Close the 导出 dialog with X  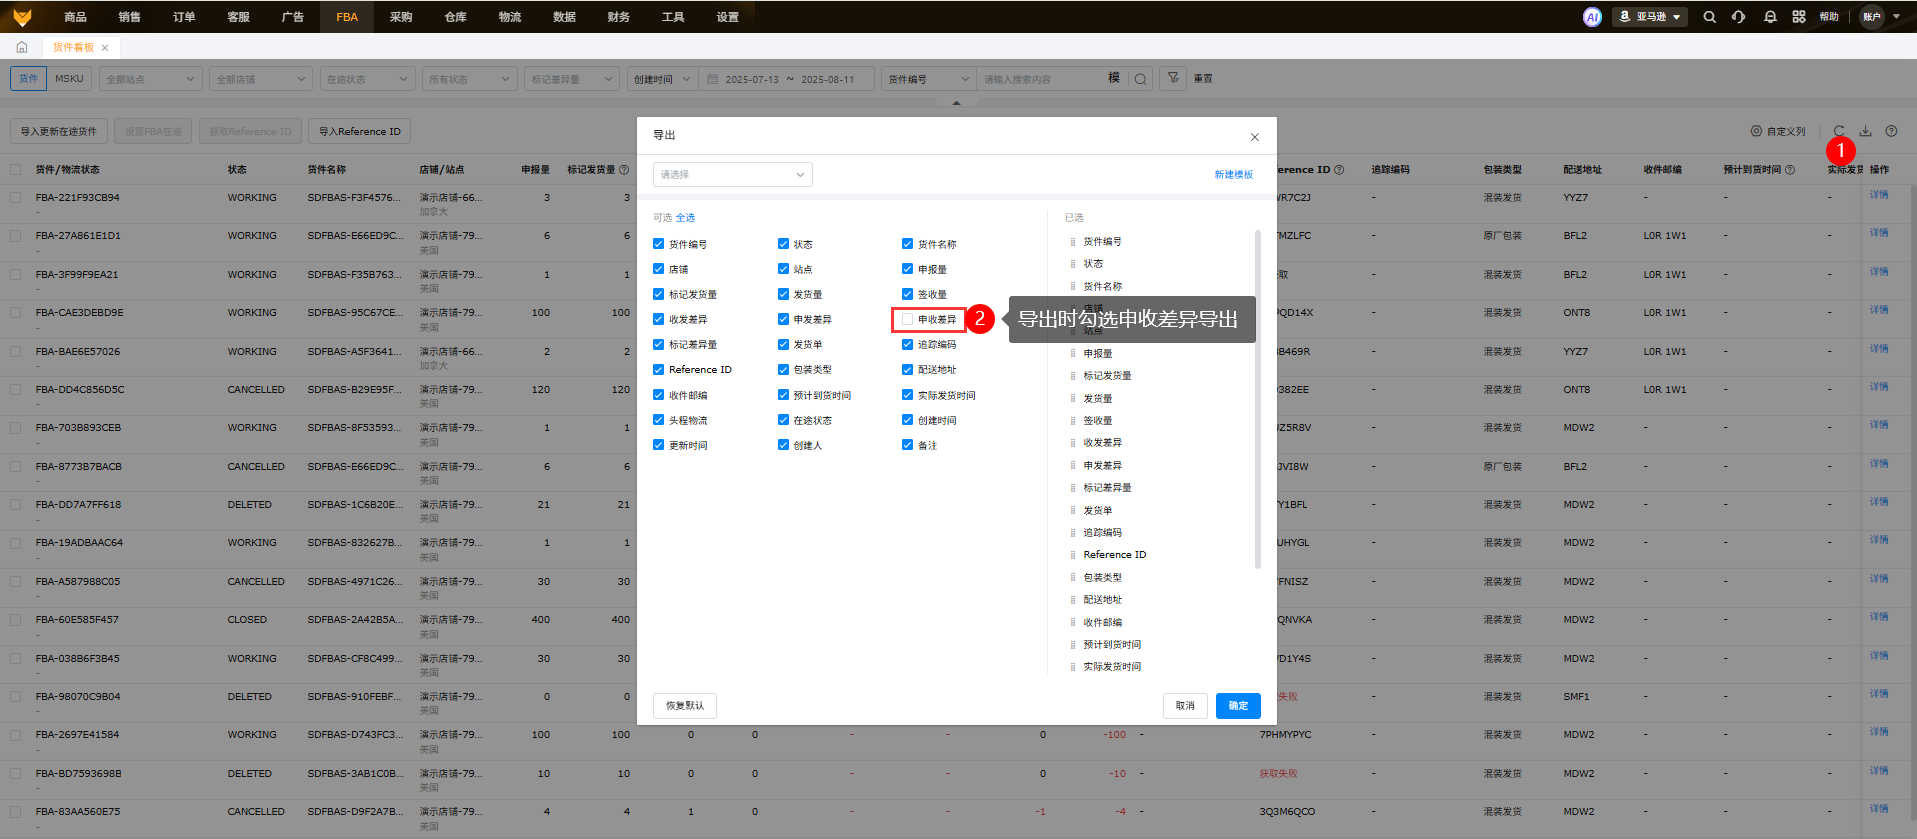[x=1254, y=137]
